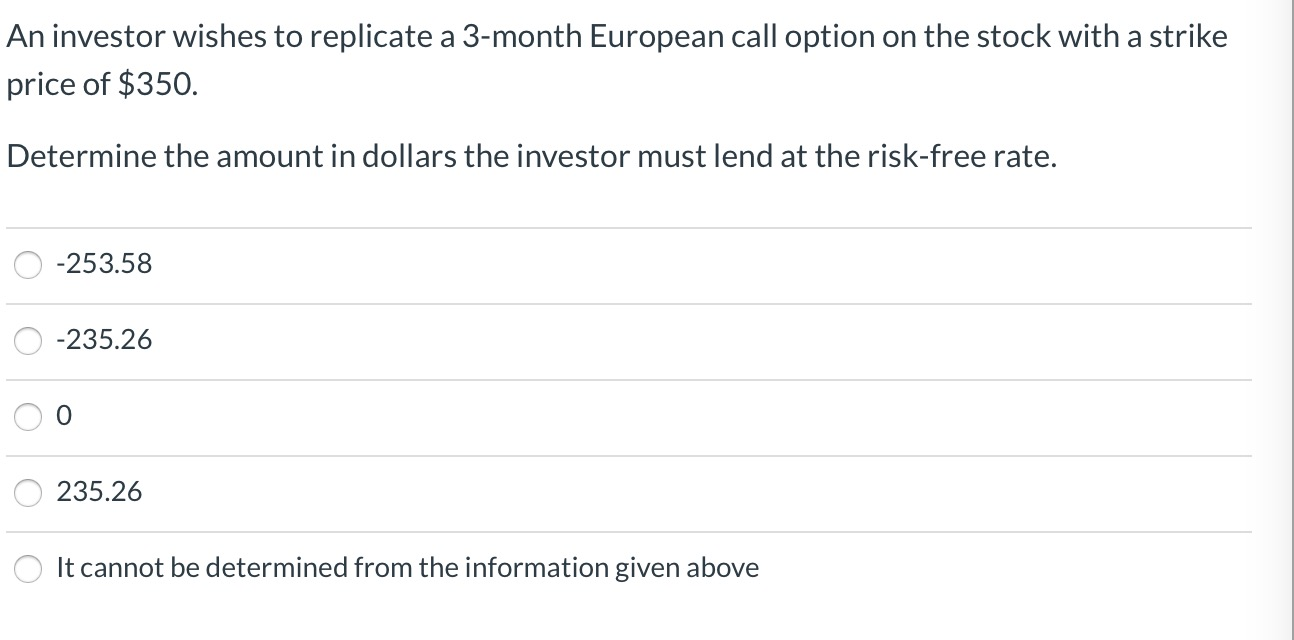Click 'It cannot be determined' answer text
This screenshot has width=1294, height=640.
407,568
